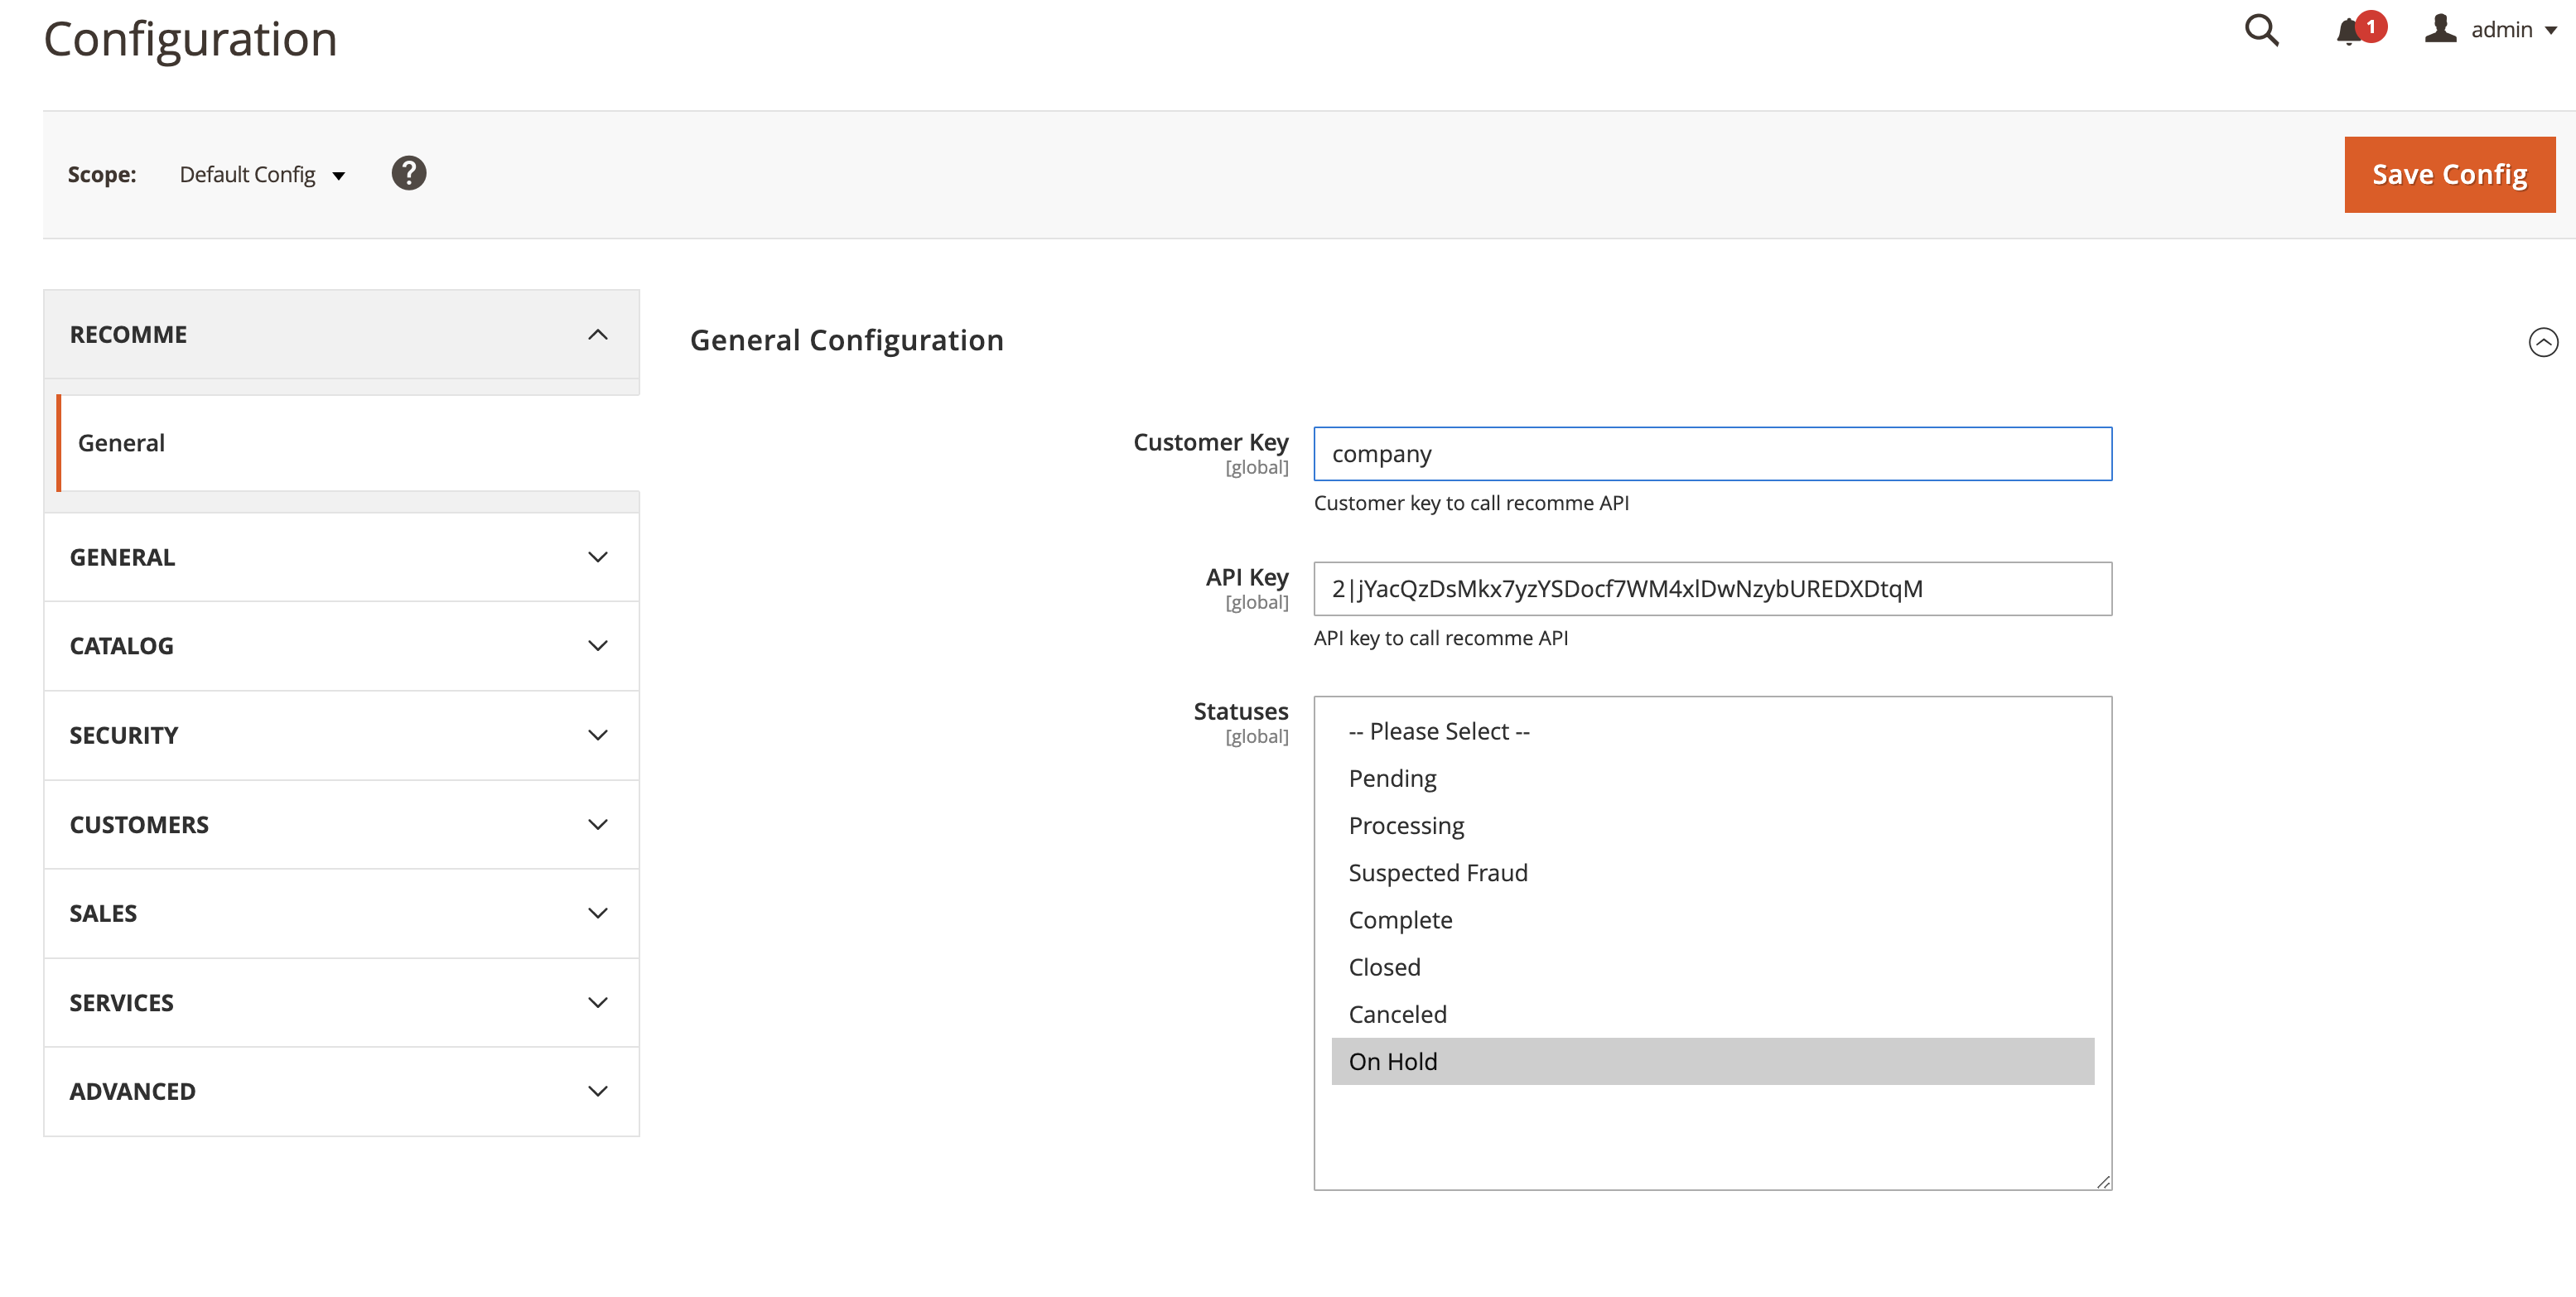Select Pending in the Statuses list

1392,778
